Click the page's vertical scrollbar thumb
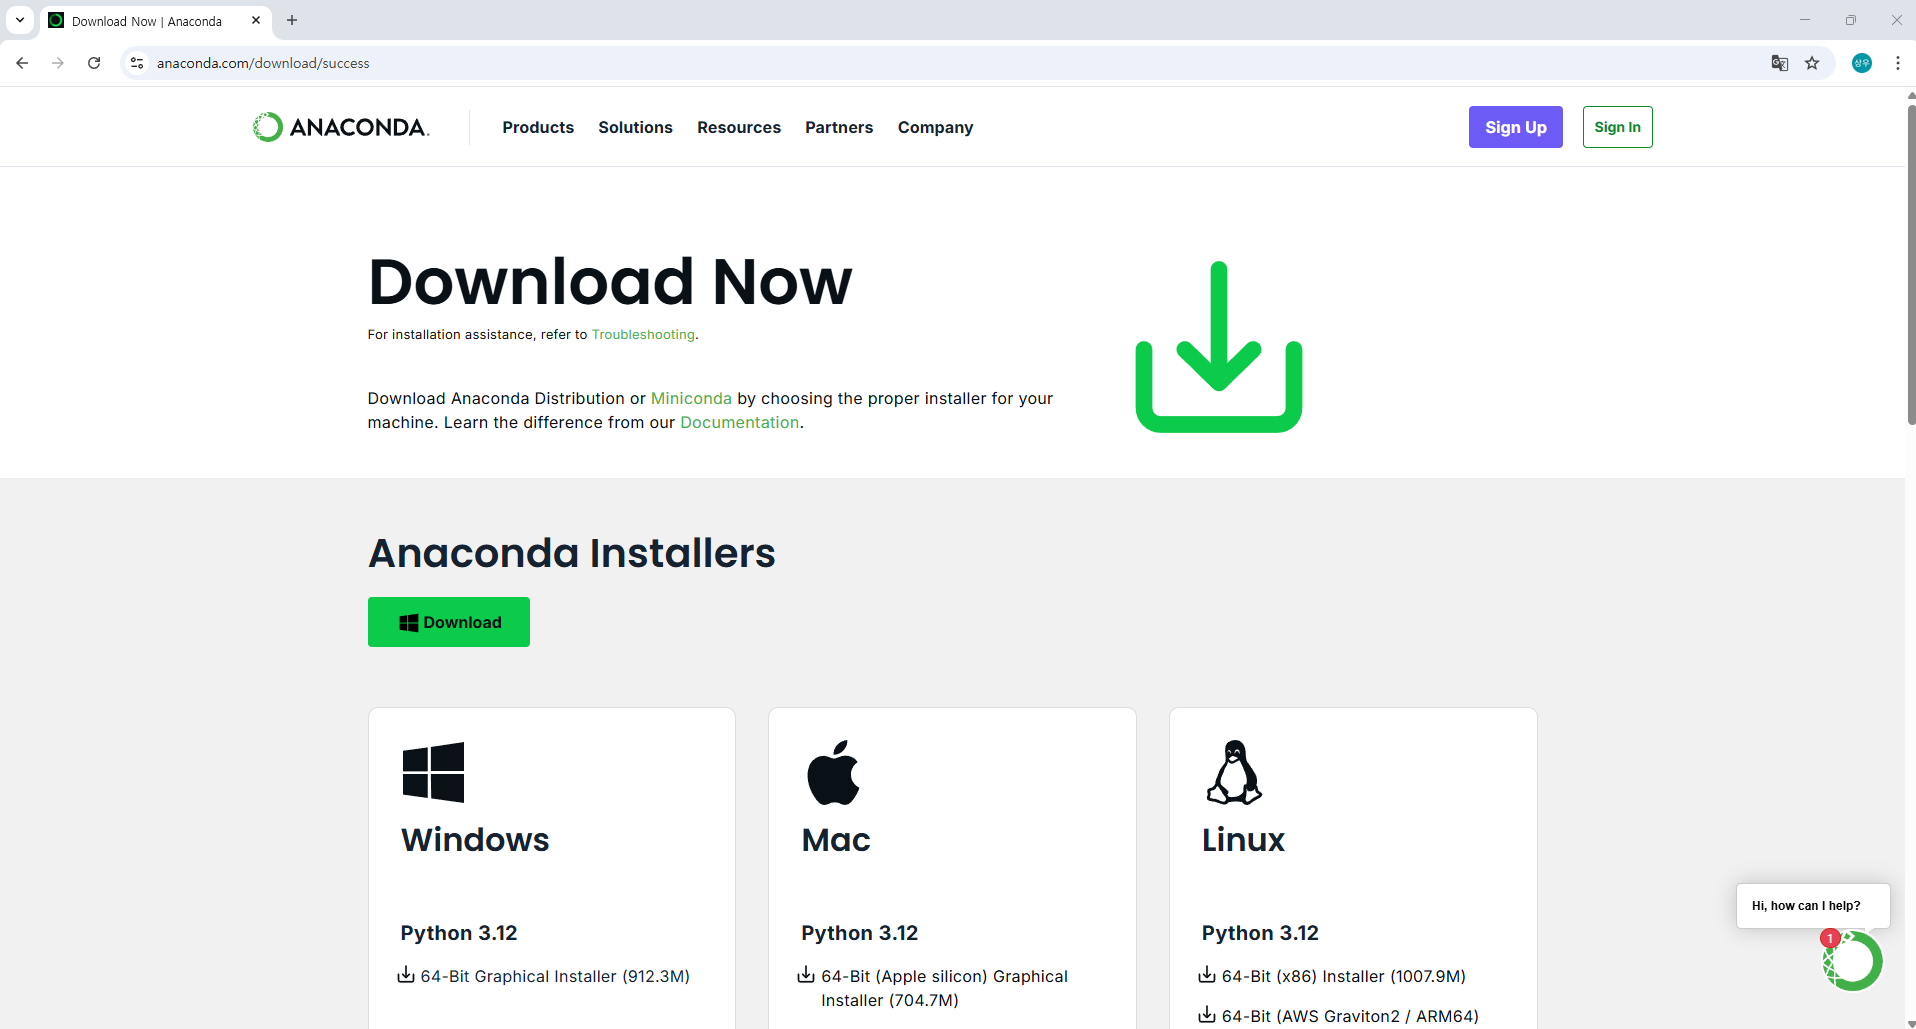Screen dimensions: 1916x1029 coord(1911,265)
